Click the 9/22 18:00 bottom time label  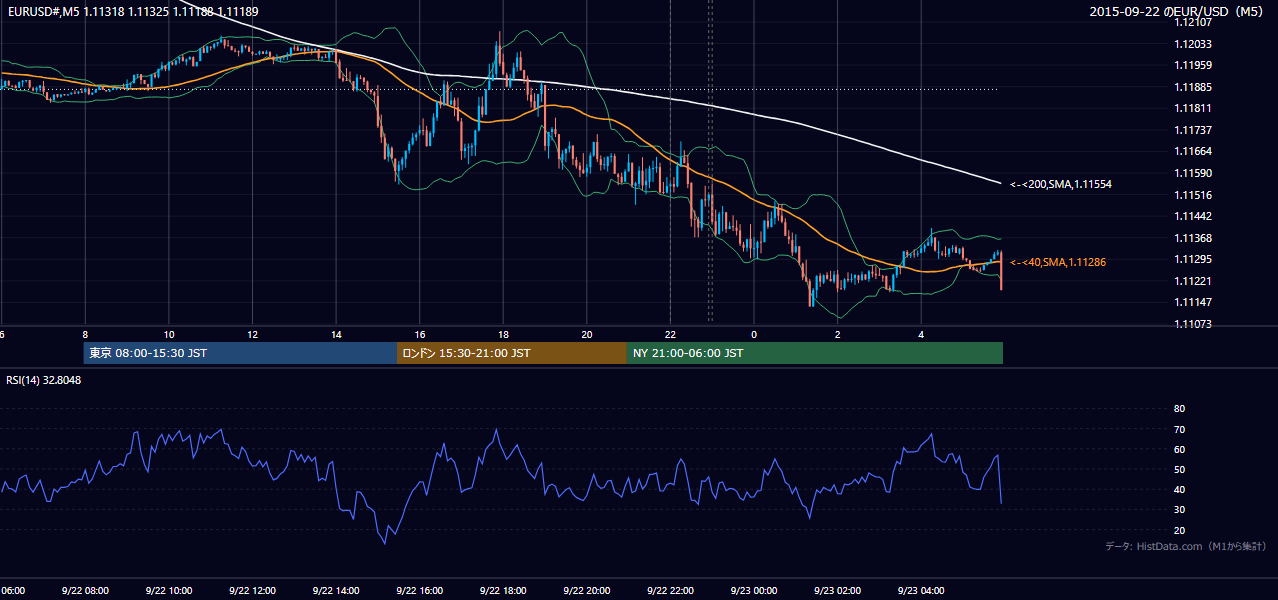point(503,591)
